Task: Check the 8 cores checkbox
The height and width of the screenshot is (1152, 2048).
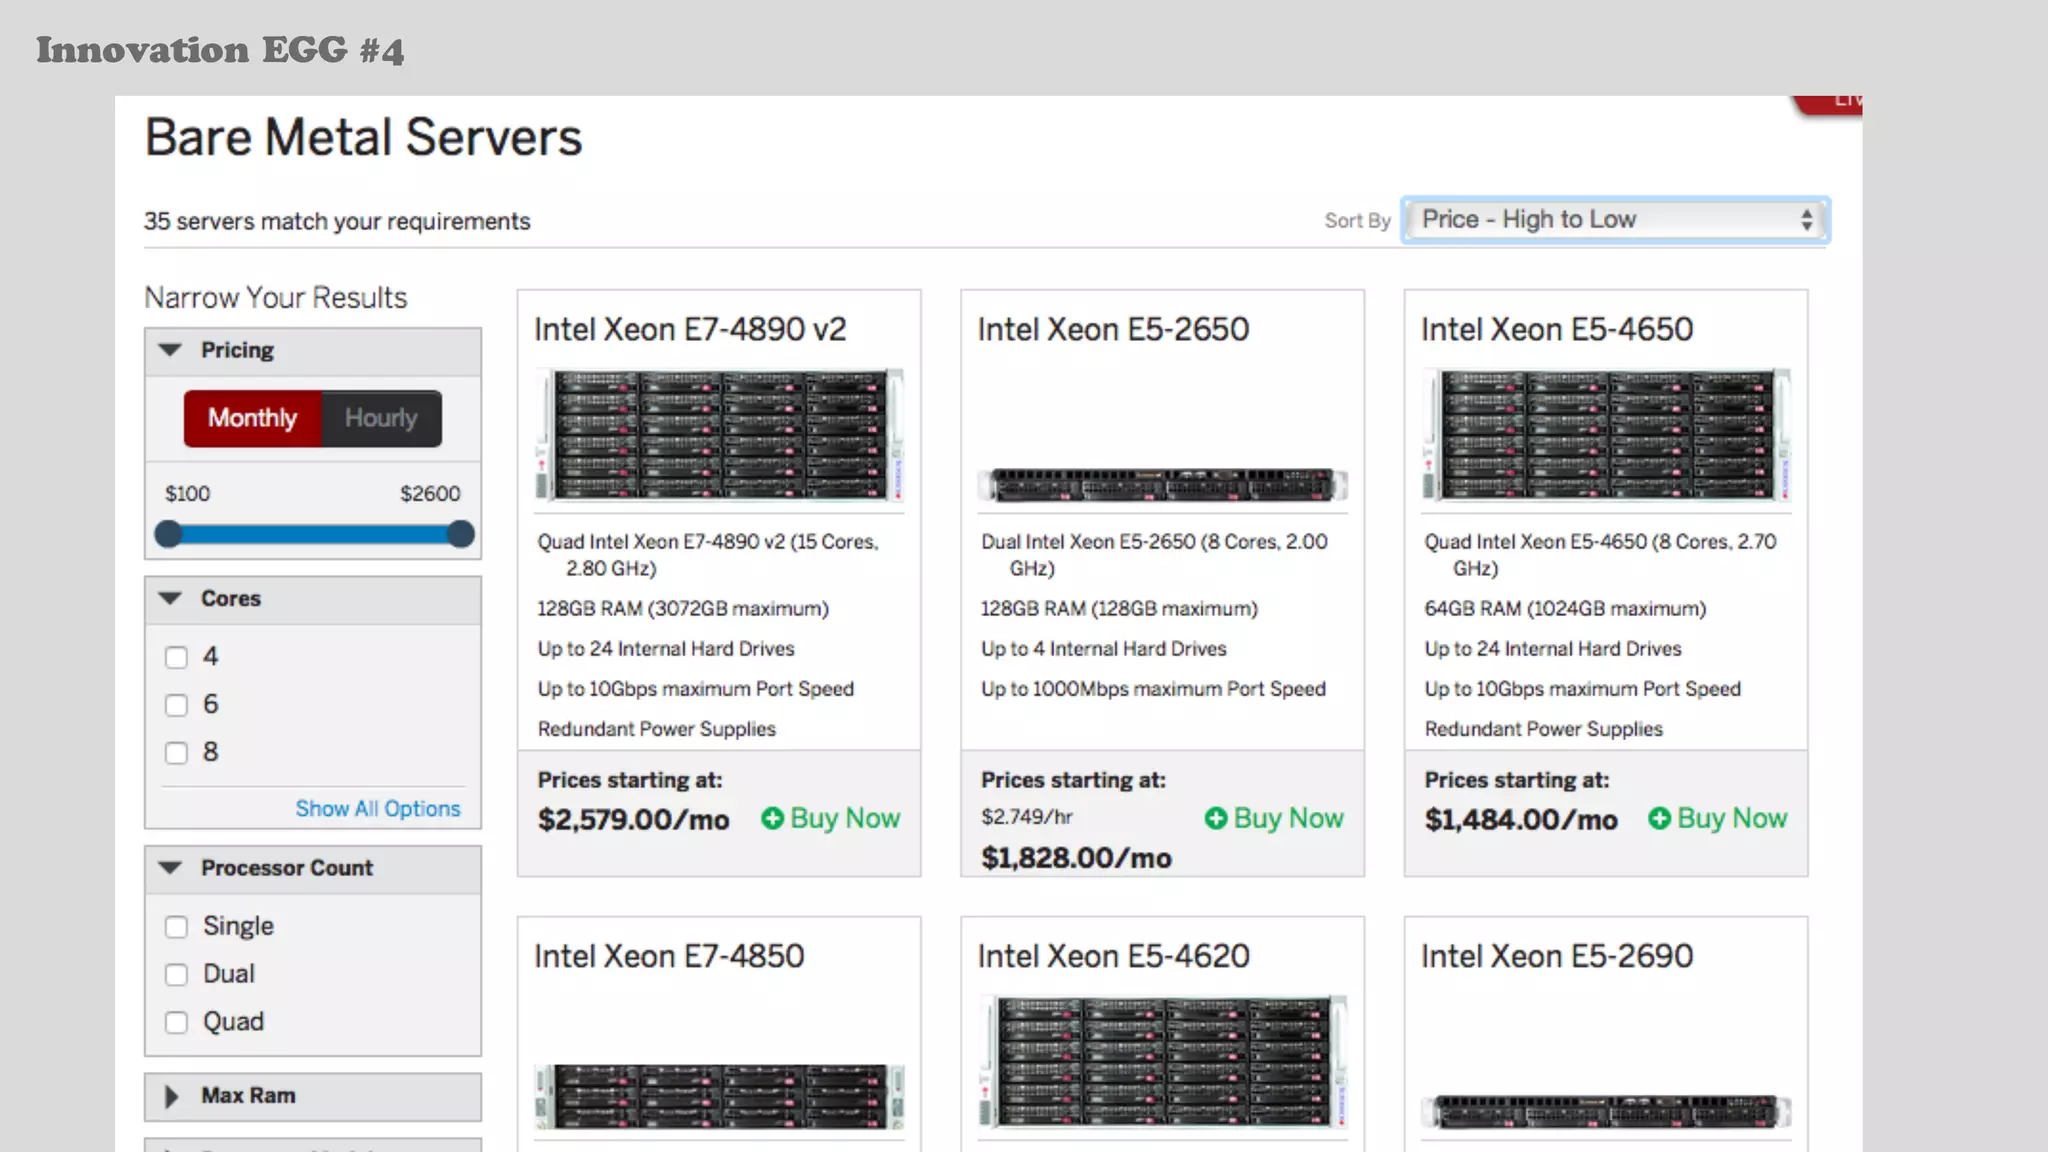Action: coord(177,753)
